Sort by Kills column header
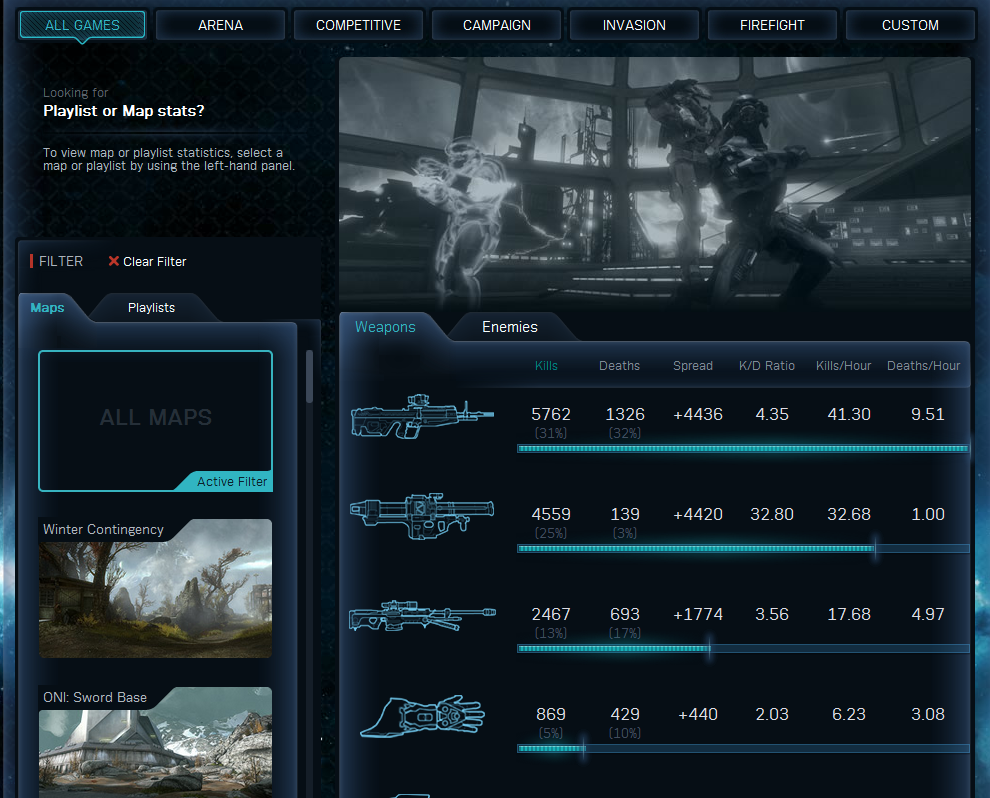Screen dimensions: 990x798 coord(546,366)
